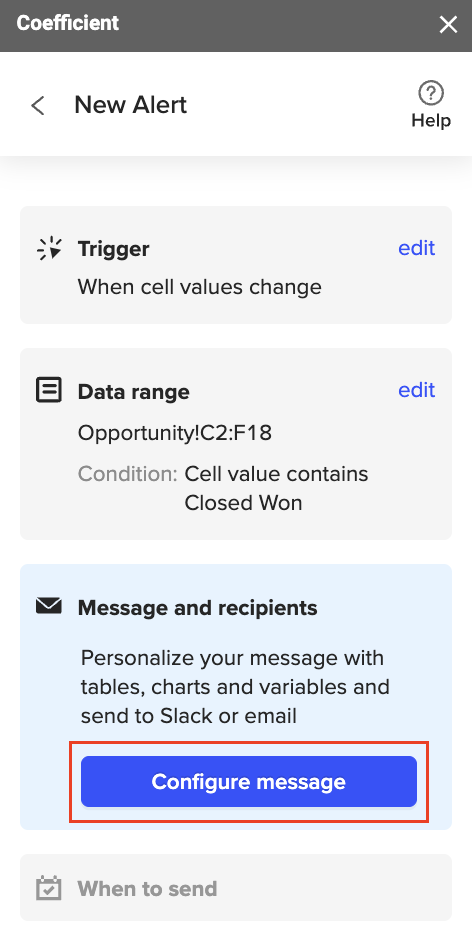The height and width of the screenshot is (942, 472).
Task: Click the envelope icon for Message and recipients
Action: 49,606
